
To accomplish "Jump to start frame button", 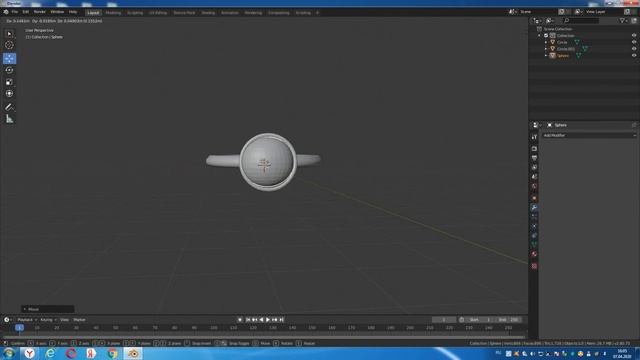I will tap(248, 320).
